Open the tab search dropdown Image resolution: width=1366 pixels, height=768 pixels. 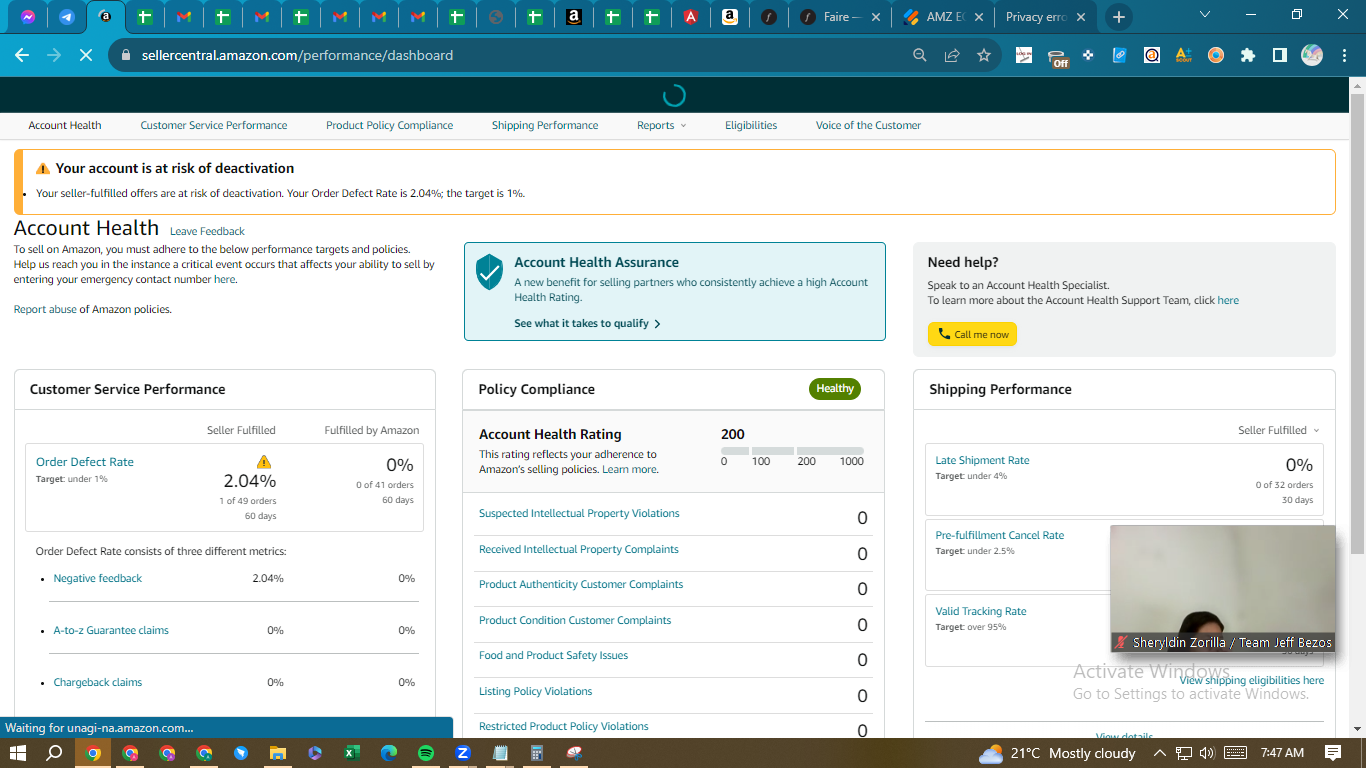tap(1205, 15)
